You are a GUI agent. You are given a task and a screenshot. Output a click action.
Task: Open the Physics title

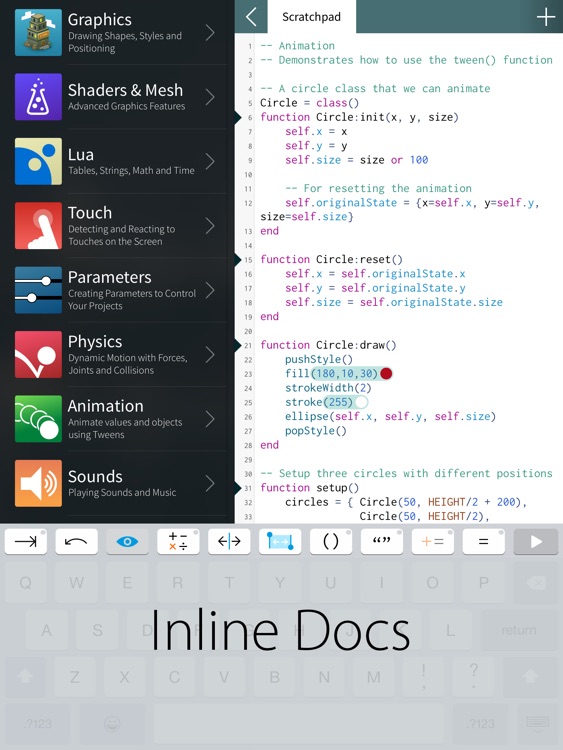point(95,342)
